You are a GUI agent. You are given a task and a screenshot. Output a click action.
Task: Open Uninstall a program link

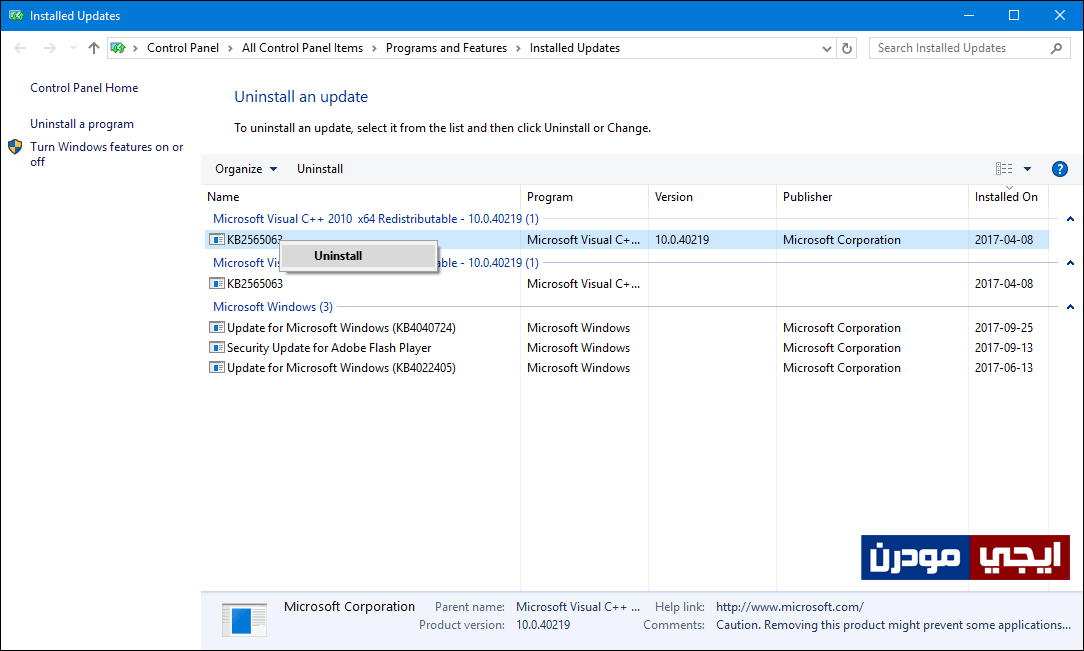(x=82, y=124)
